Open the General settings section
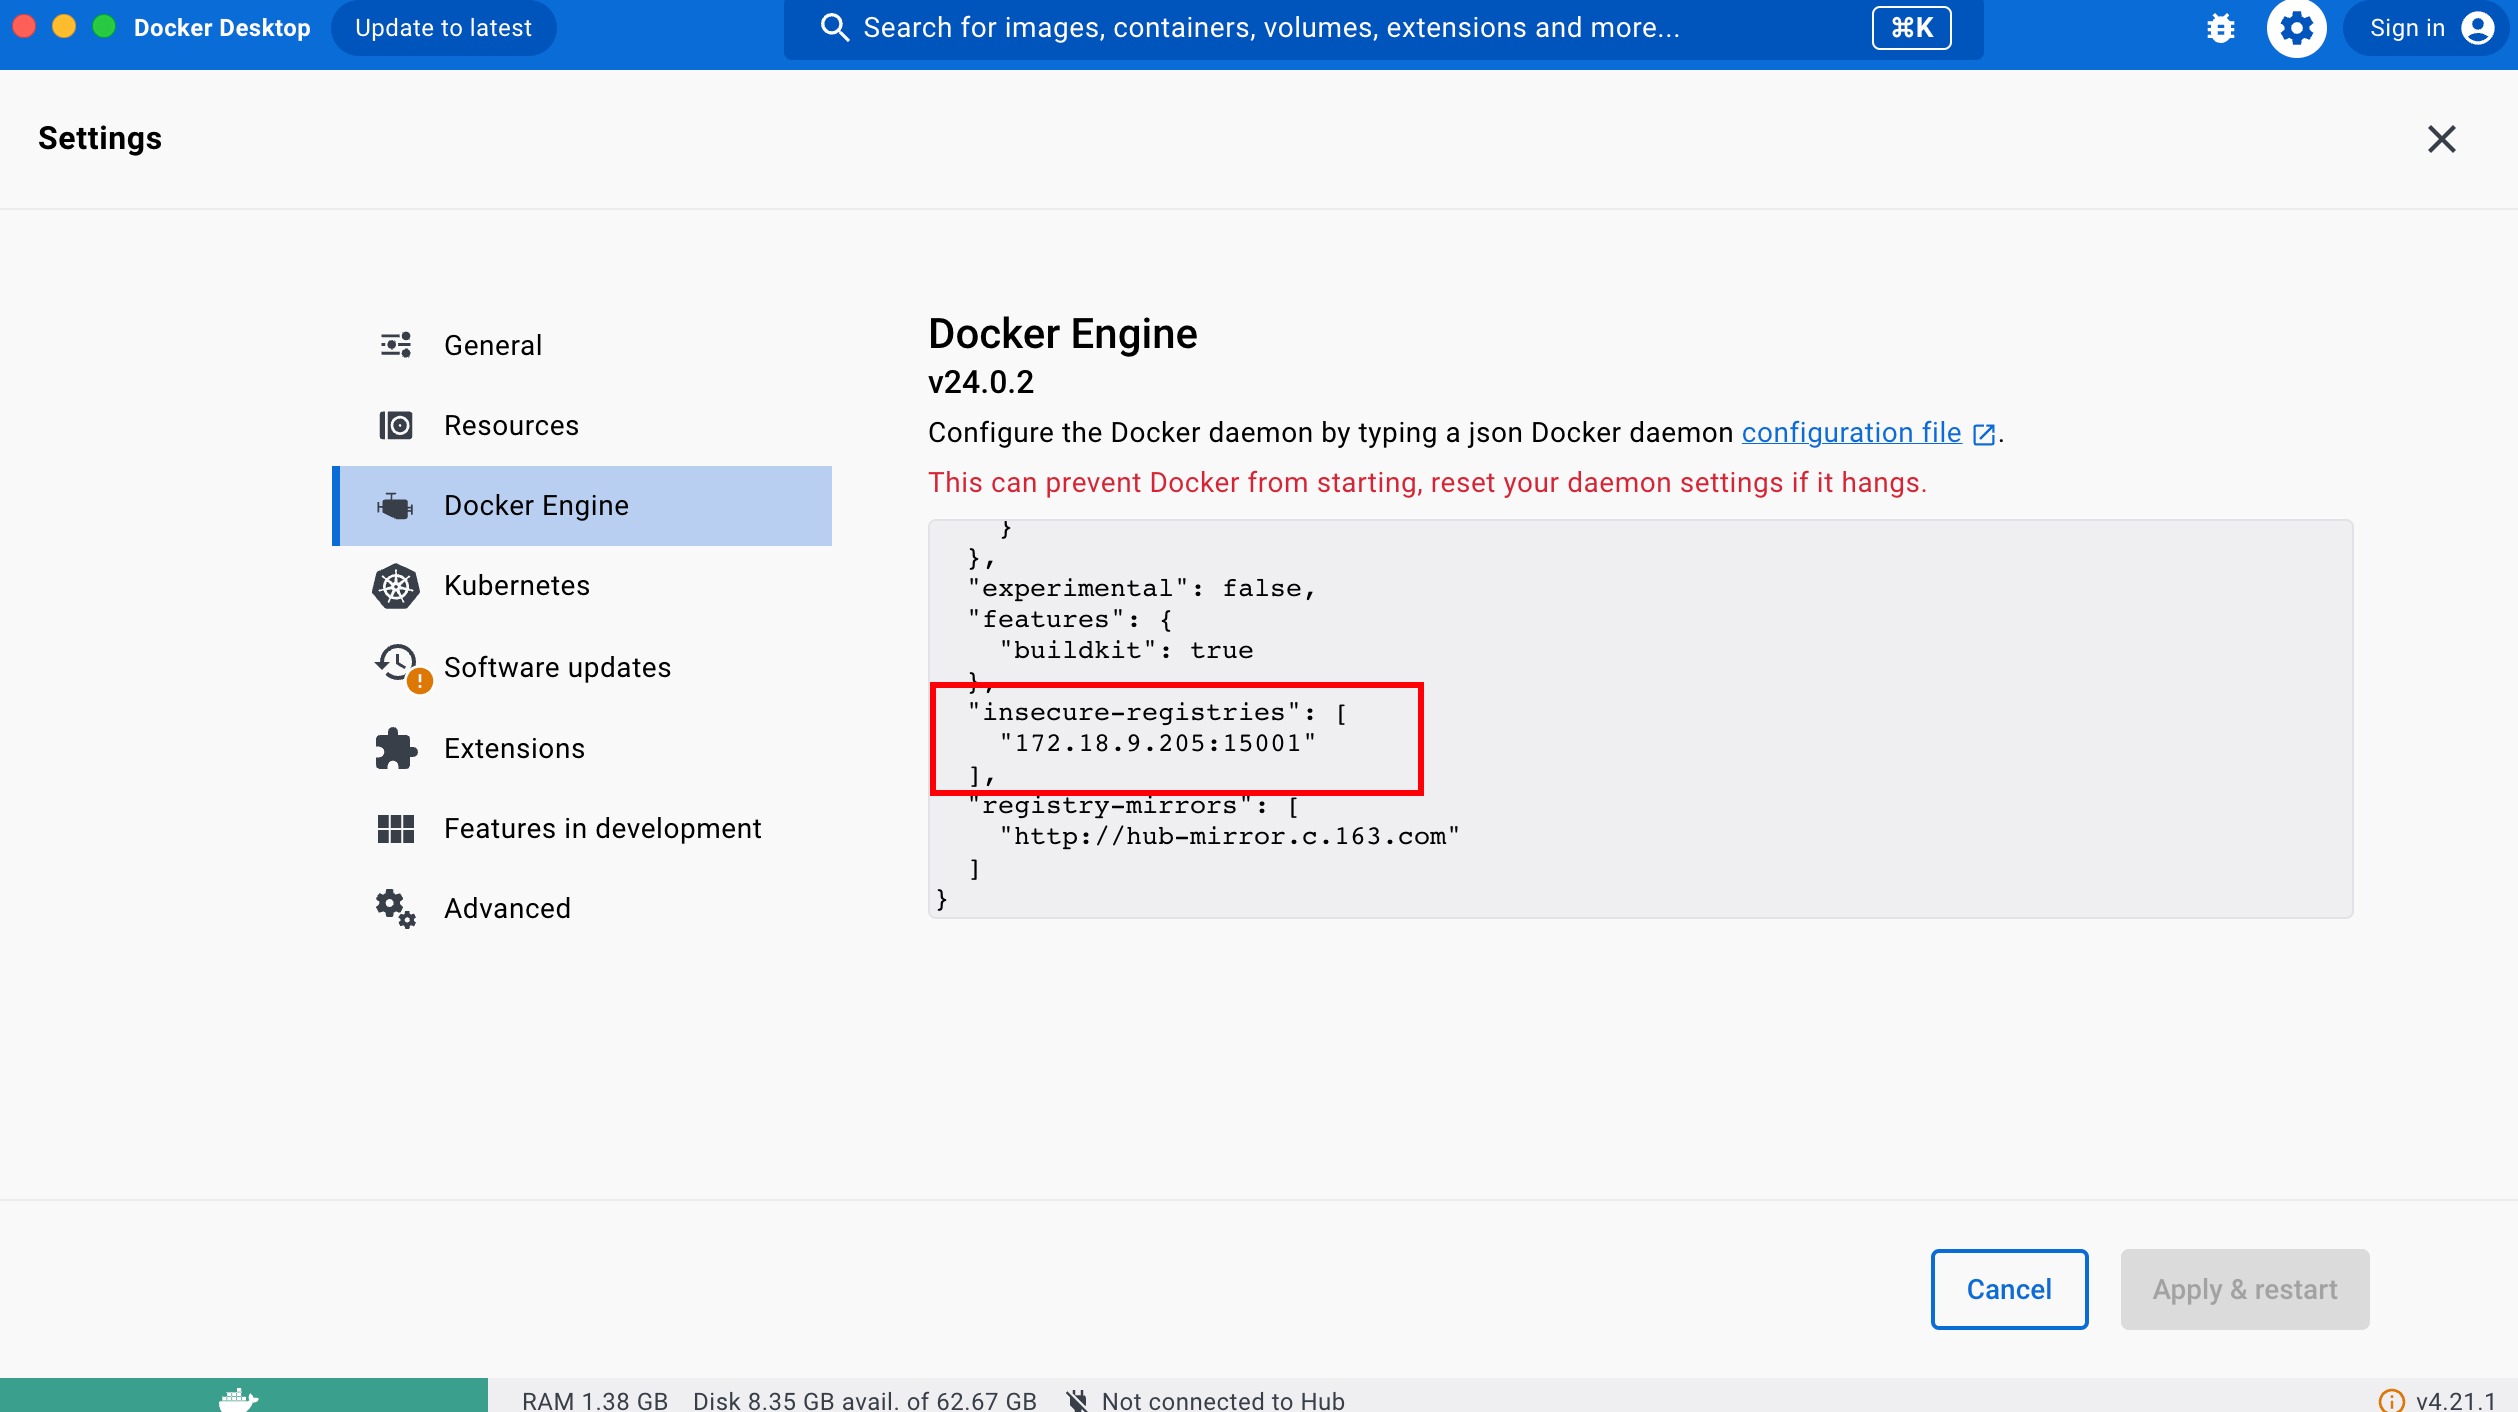Screen dimensions: 2518x1412 (x=582, y=345)
